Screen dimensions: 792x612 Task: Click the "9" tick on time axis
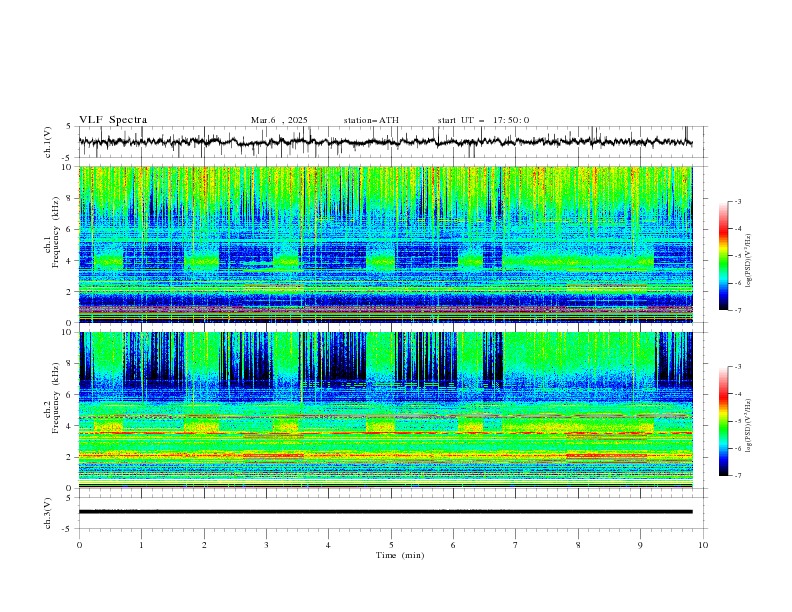tap(640, 545)
